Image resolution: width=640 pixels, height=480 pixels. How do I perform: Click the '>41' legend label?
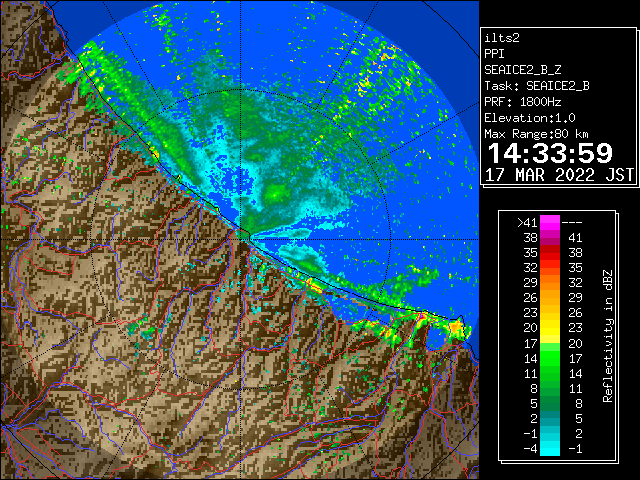527,223
